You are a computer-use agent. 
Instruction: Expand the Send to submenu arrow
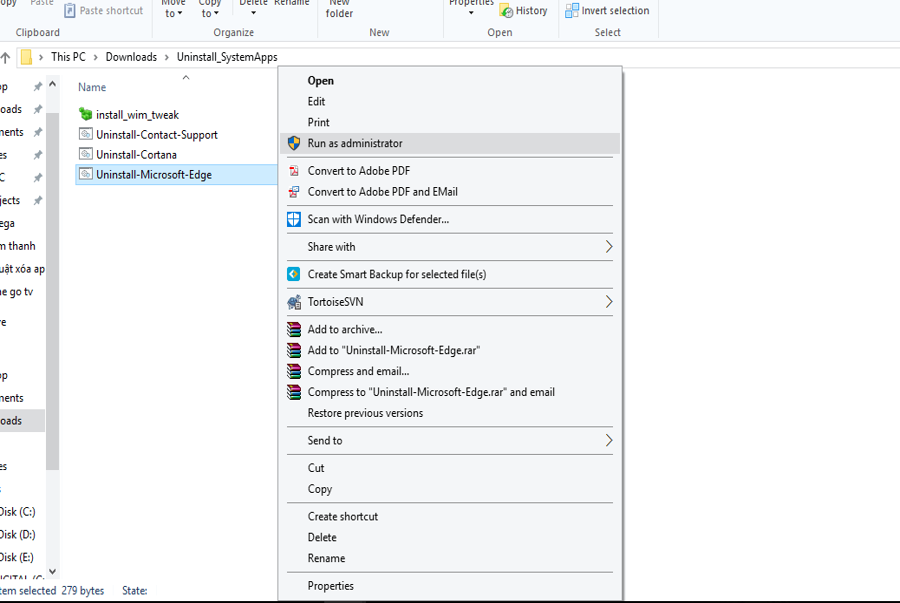click(x=609, y=441)
